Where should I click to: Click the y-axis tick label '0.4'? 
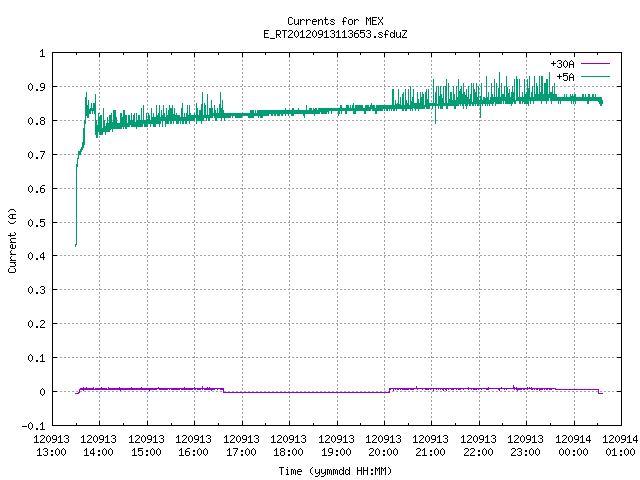37,256
